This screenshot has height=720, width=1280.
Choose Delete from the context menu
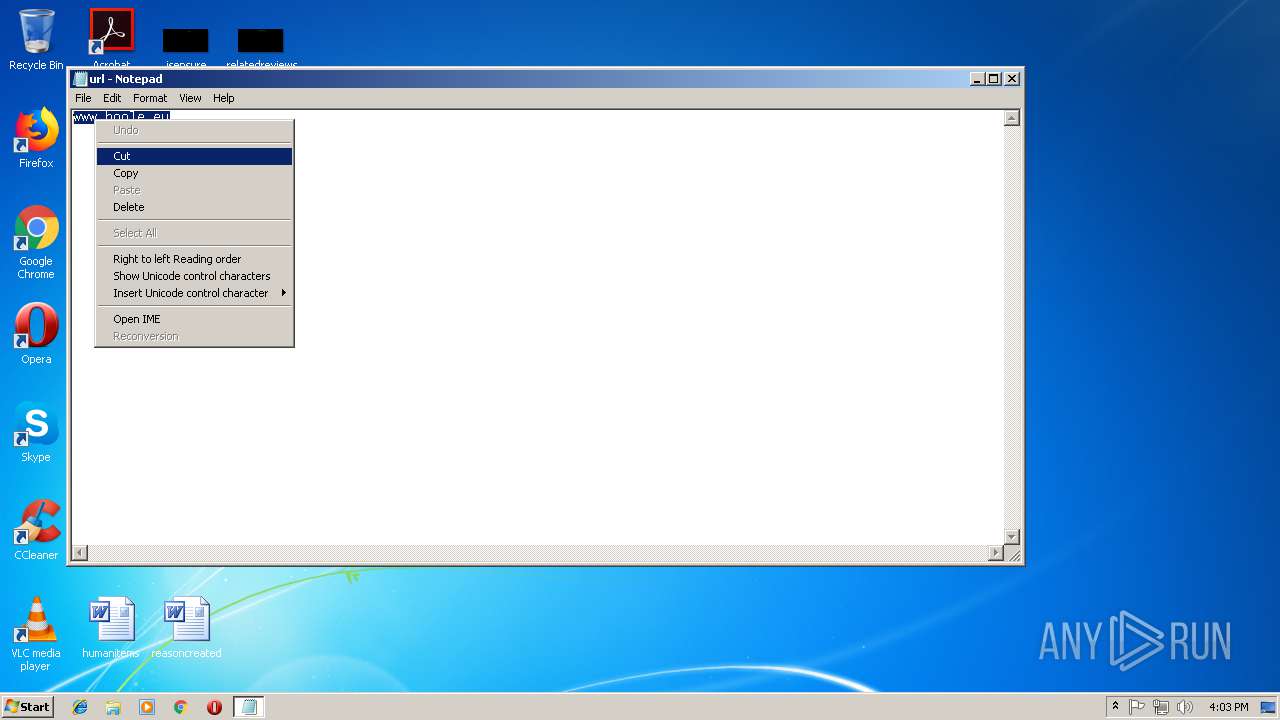pos(194,207)
